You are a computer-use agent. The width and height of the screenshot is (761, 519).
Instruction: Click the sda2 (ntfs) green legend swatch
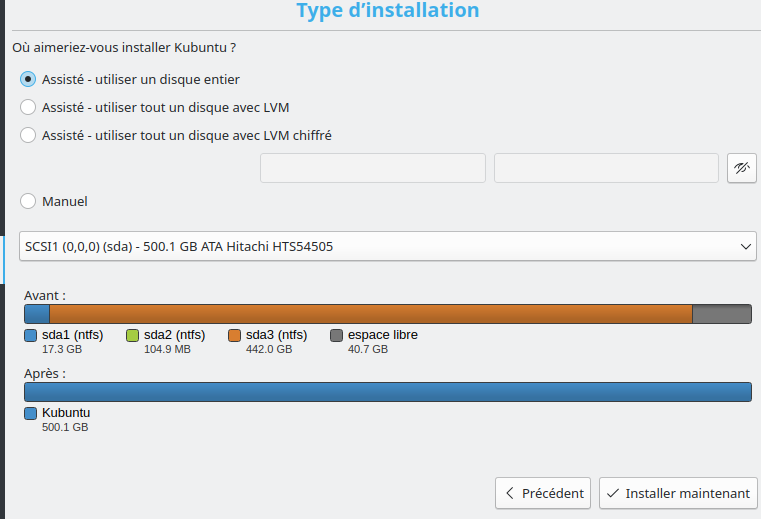(132, 335)
